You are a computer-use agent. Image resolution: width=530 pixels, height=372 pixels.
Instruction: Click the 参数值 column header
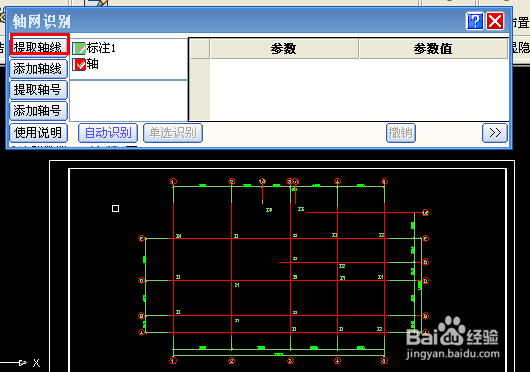(433, 49)
